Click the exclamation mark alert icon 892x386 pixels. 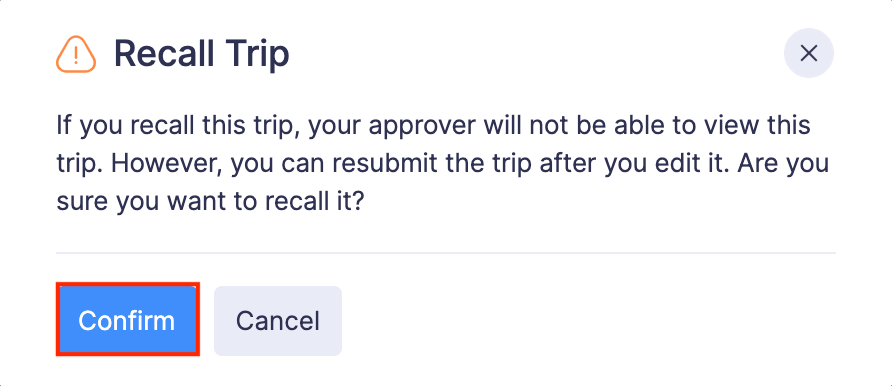click(x=76, y=54)
